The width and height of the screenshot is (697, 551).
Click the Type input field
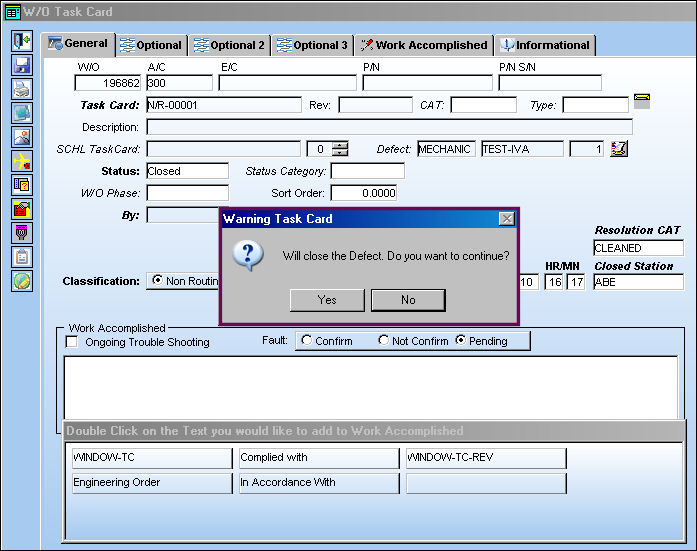(596, 105)
